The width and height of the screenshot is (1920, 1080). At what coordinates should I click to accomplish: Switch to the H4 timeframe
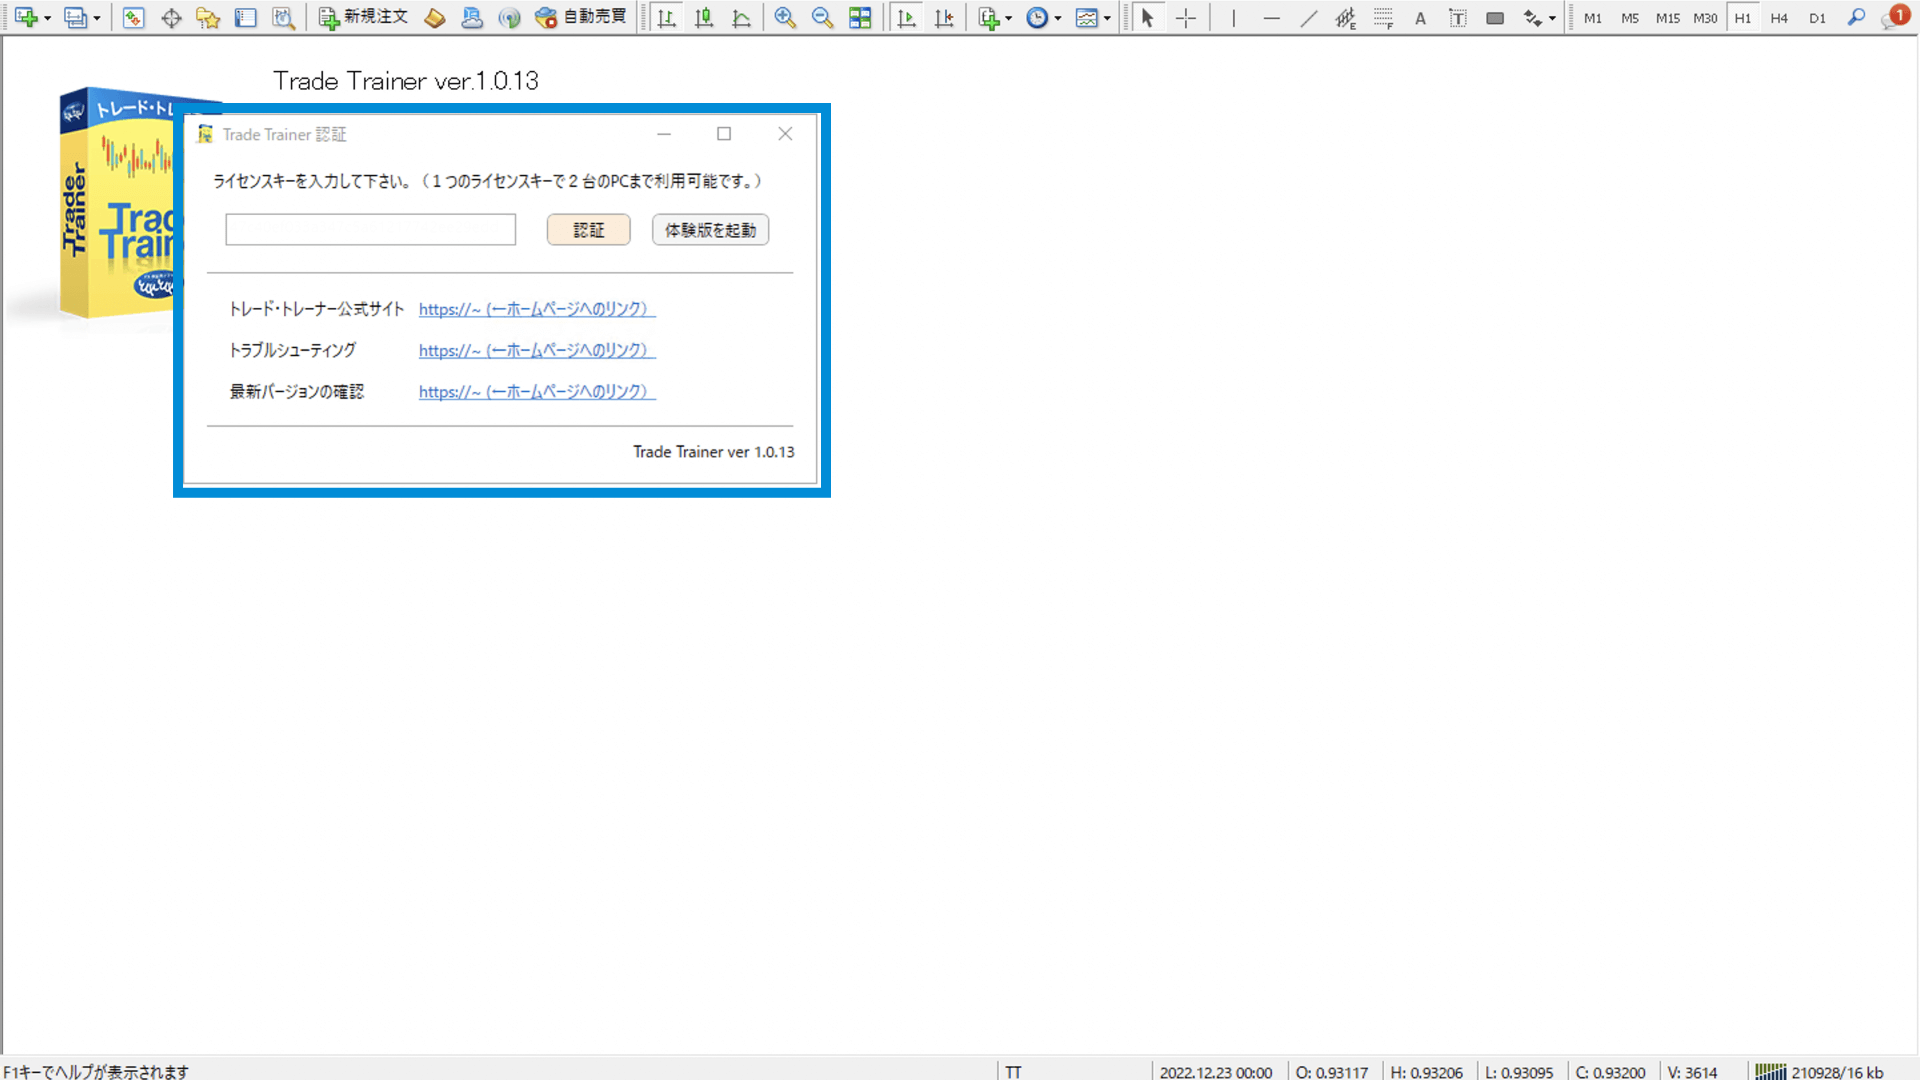1779,18
